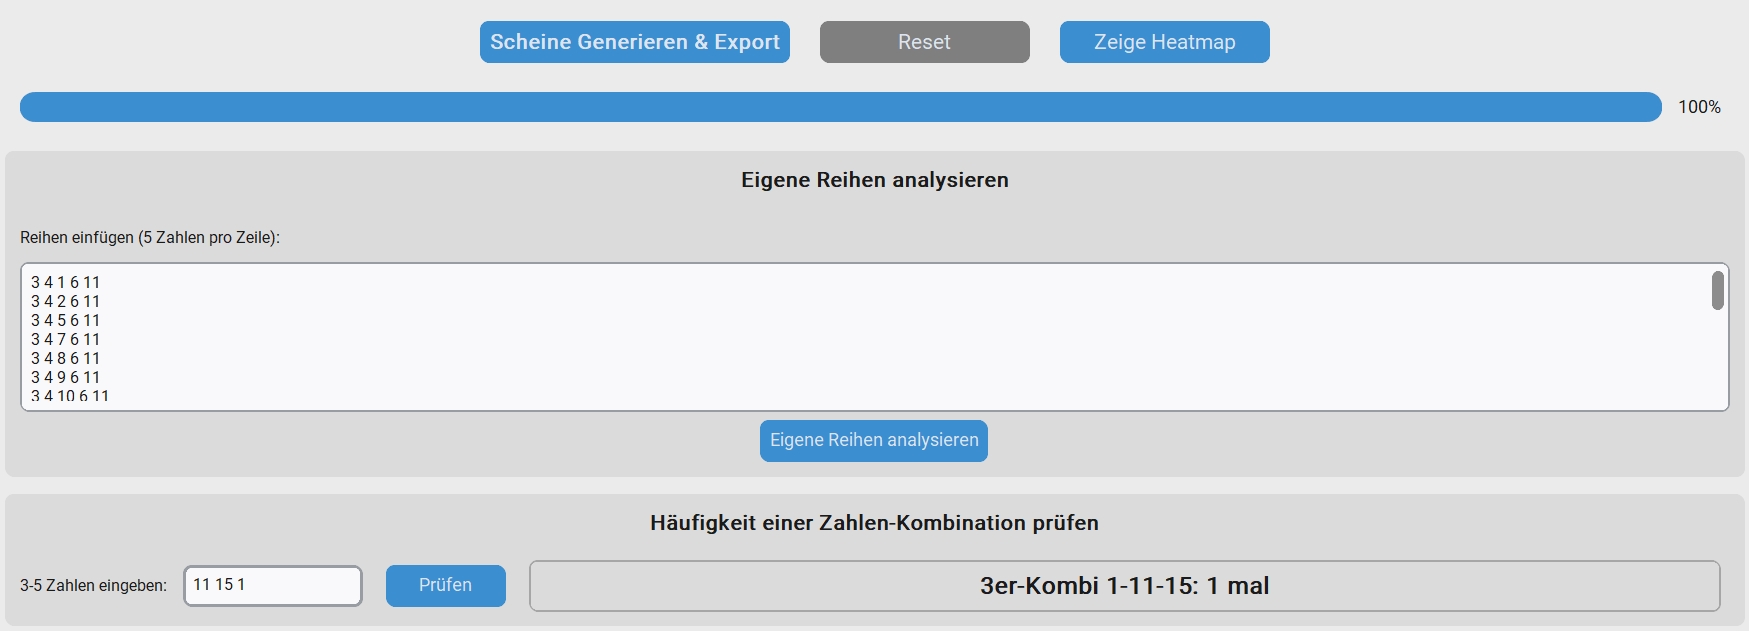Focus the '3-5 Zahlen eingeben' input field

tap(272, 586)
